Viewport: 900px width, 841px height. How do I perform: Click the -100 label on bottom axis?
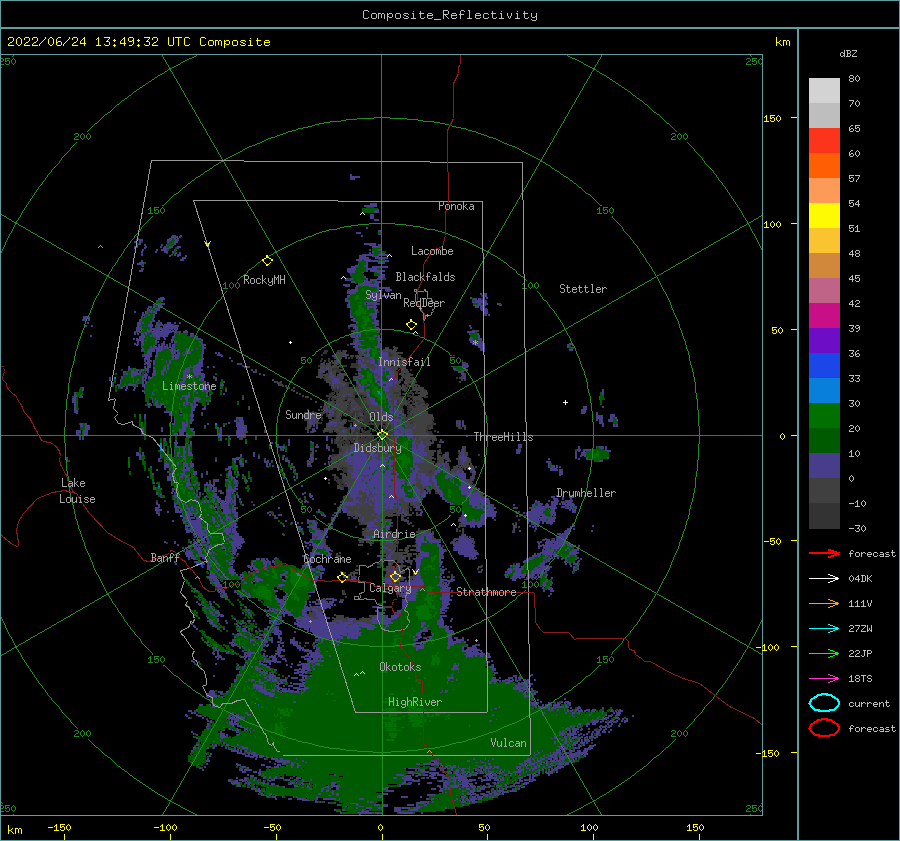point(165,827)
